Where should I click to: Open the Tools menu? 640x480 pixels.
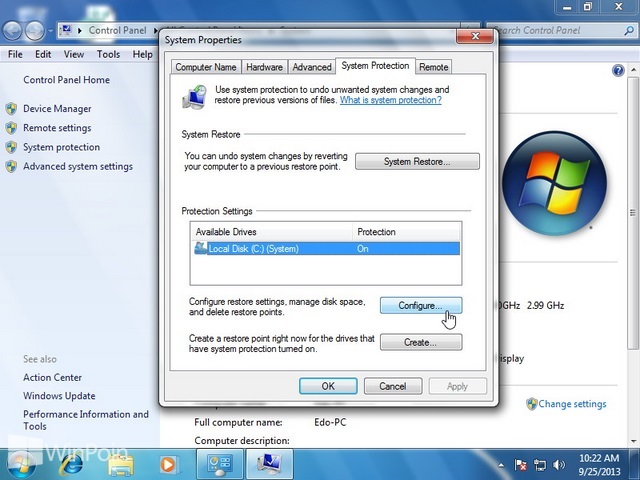[108, 54]
